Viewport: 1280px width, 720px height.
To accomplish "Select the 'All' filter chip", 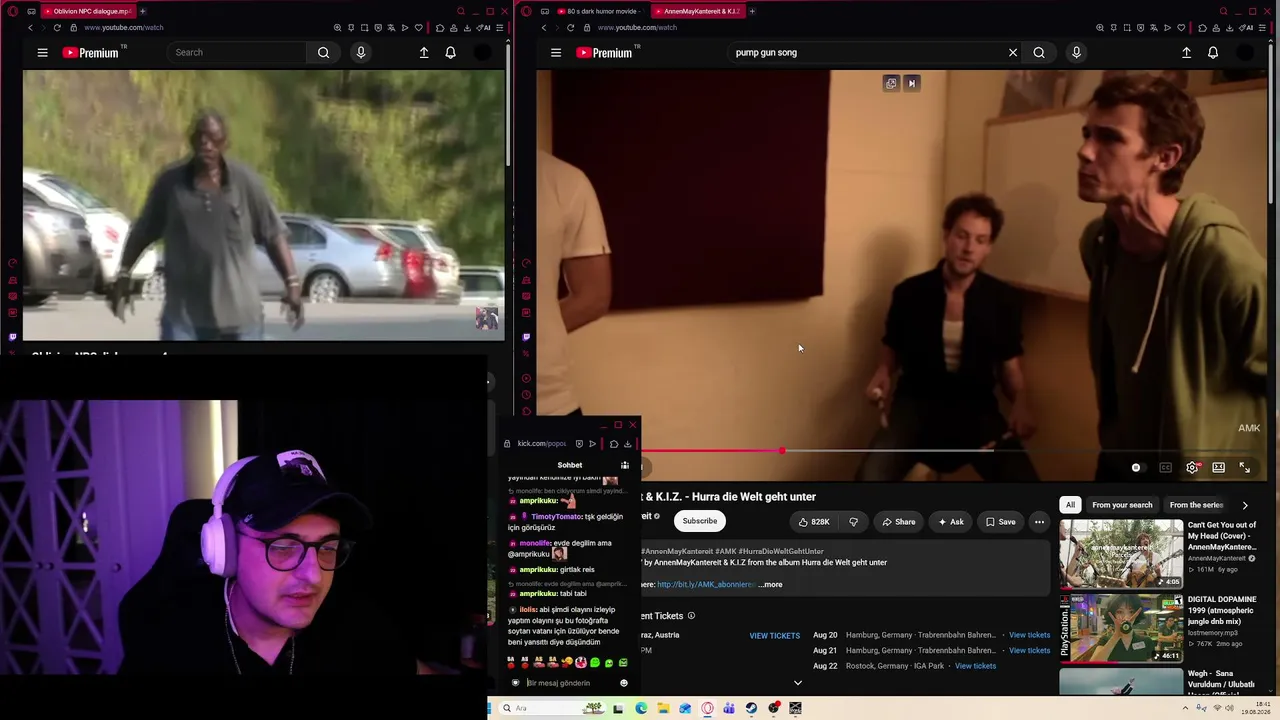I will (x=1070, y=505).
